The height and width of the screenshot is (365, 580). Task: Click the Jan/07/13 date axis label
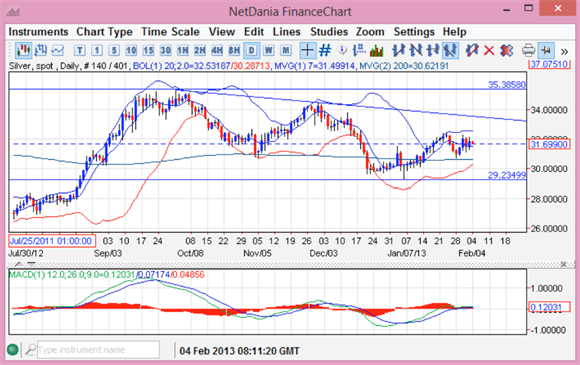tap(407, 253)
